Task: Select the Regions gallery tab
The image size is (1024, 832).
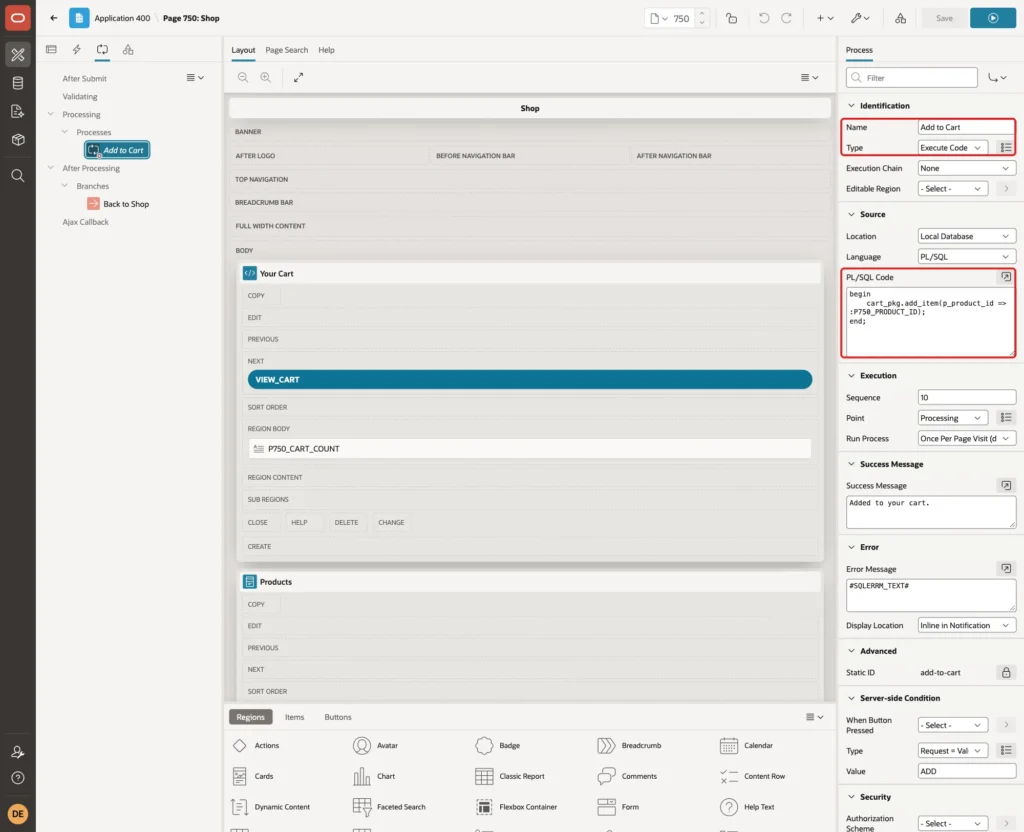Action: pos(250,717)
